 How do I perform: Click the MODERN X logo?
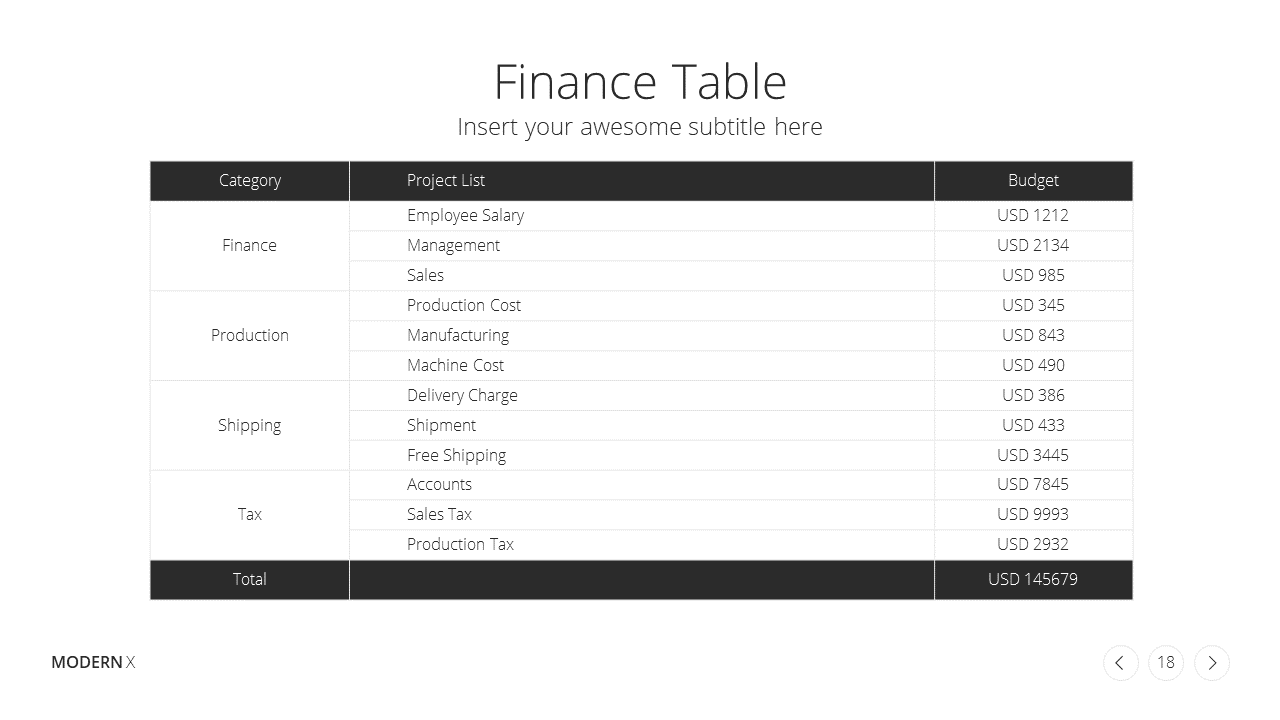[93, 662]
